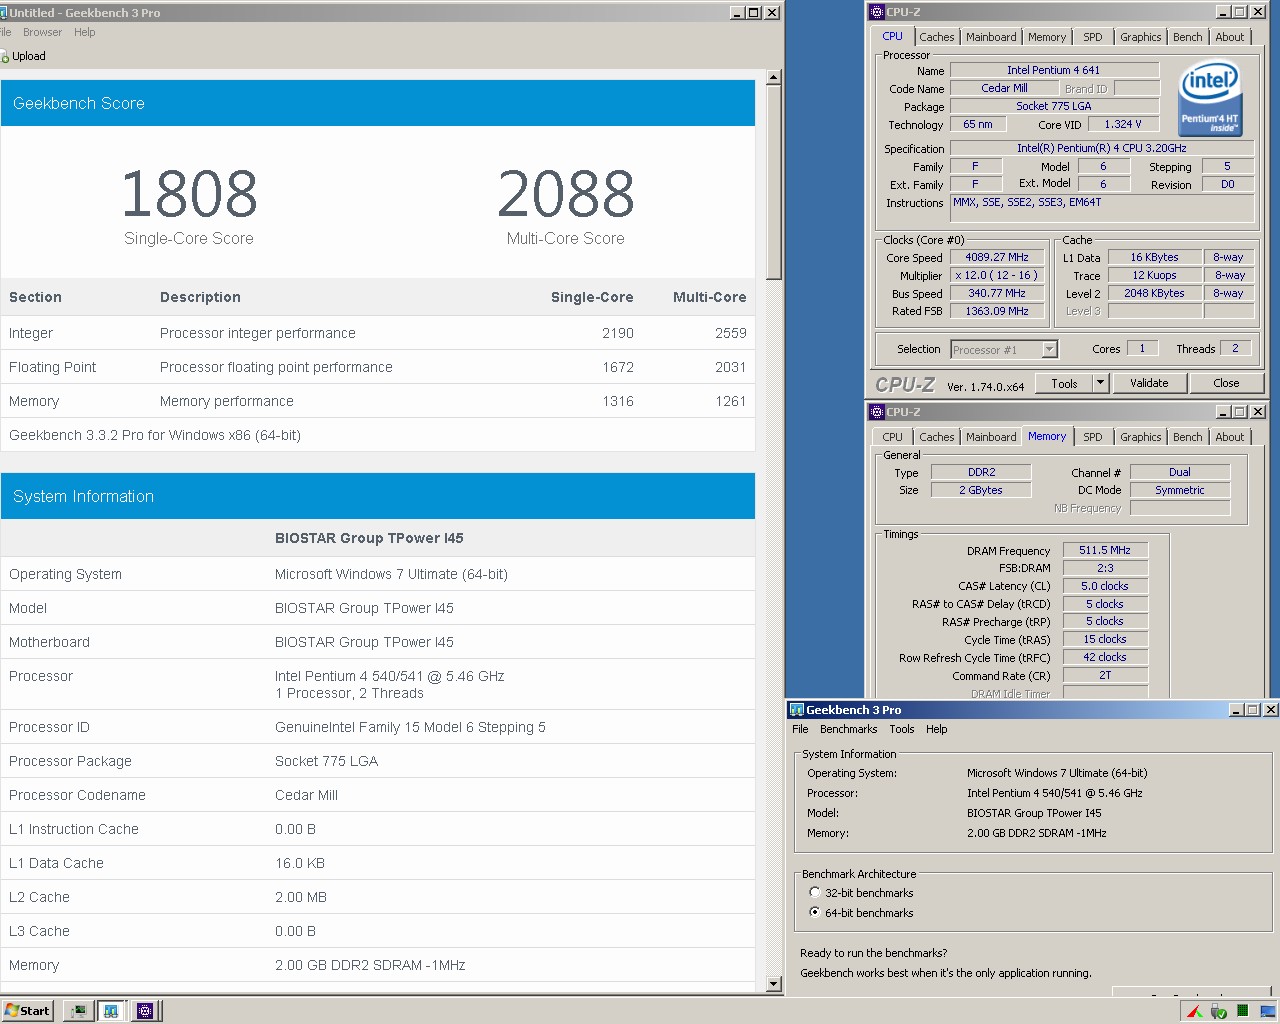The width and height of the screenshot is (1280, 1024).
Task: Click top CPU-Z window title bar icon
Action: click(877, 12)
